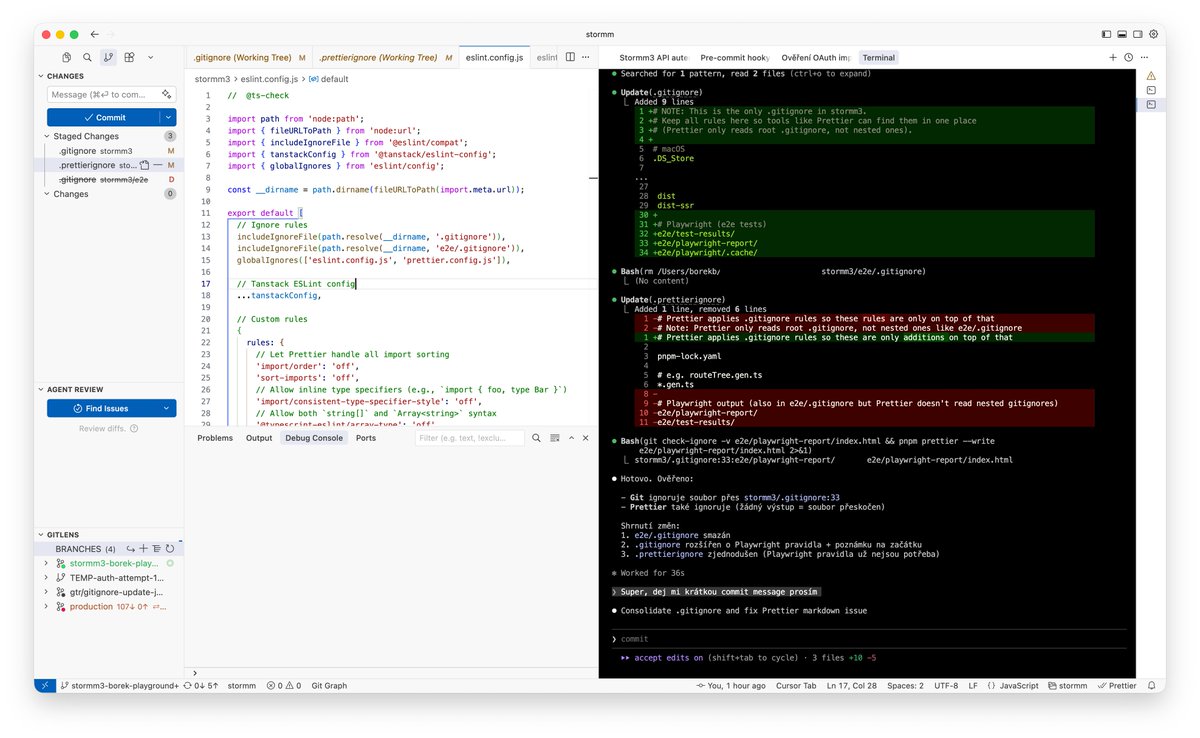Open the Problems panel tab
The width and height of the screenshot is (1200, 738).
[215, 438]
